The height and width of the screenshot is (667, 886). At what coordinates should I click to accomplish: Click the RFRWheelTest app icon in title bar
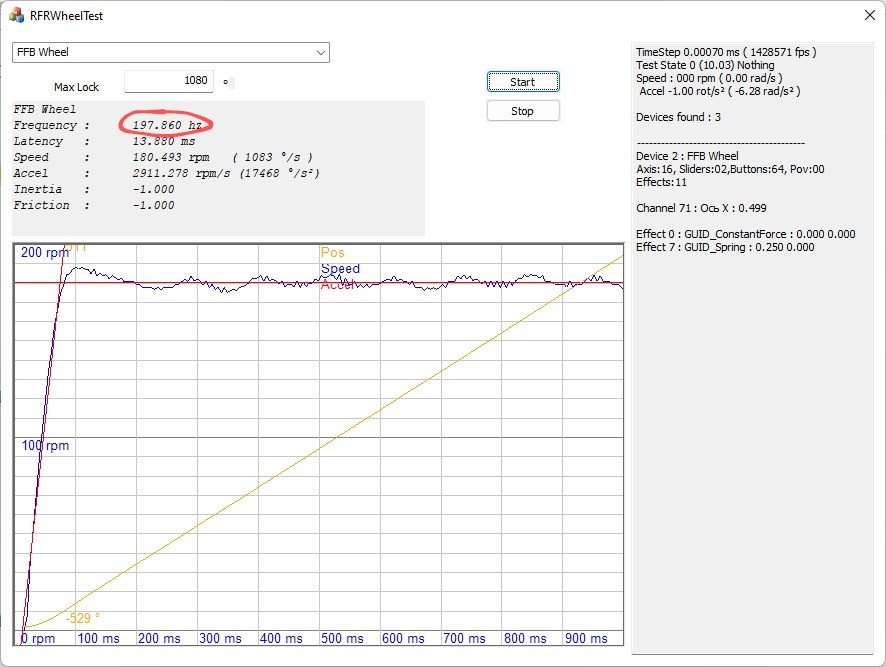tap(16, 16)
